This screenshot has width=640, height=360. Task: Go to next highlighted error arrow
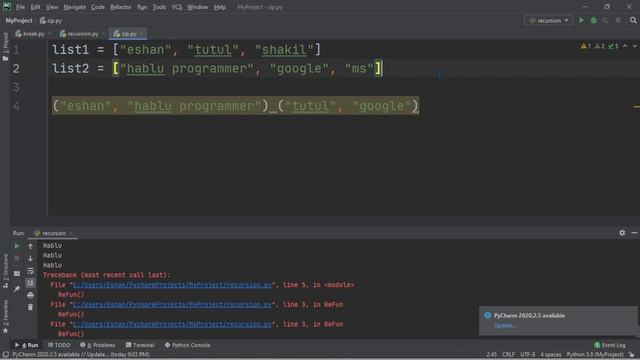[635, 46]
